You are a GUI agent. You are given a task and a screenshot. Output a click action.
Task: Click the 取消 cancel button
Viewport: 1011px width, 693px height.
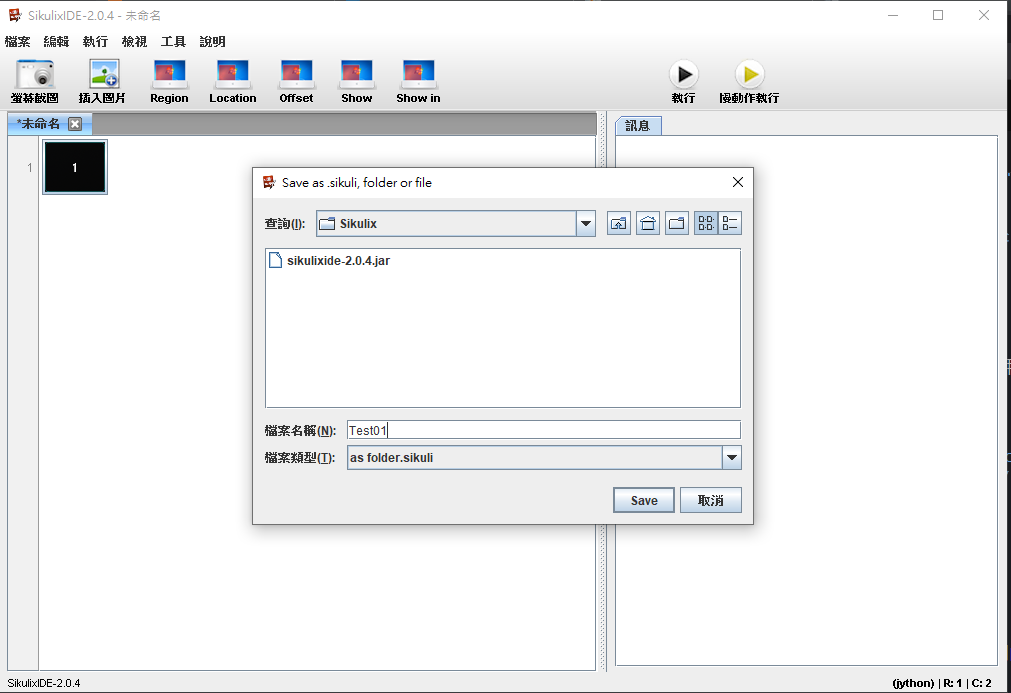pos(711,500)
